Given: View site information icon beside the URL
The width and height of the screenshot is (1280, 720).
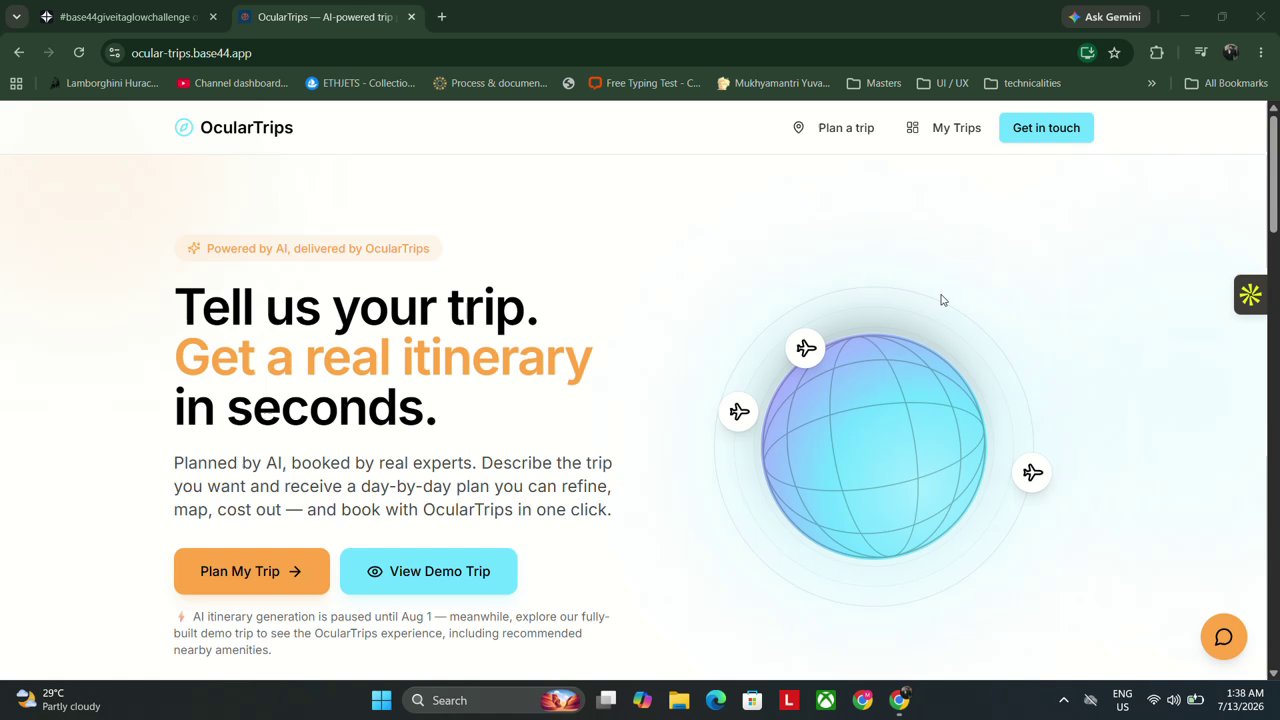Looking at the screenshot, I should click(x=115, y=53).
